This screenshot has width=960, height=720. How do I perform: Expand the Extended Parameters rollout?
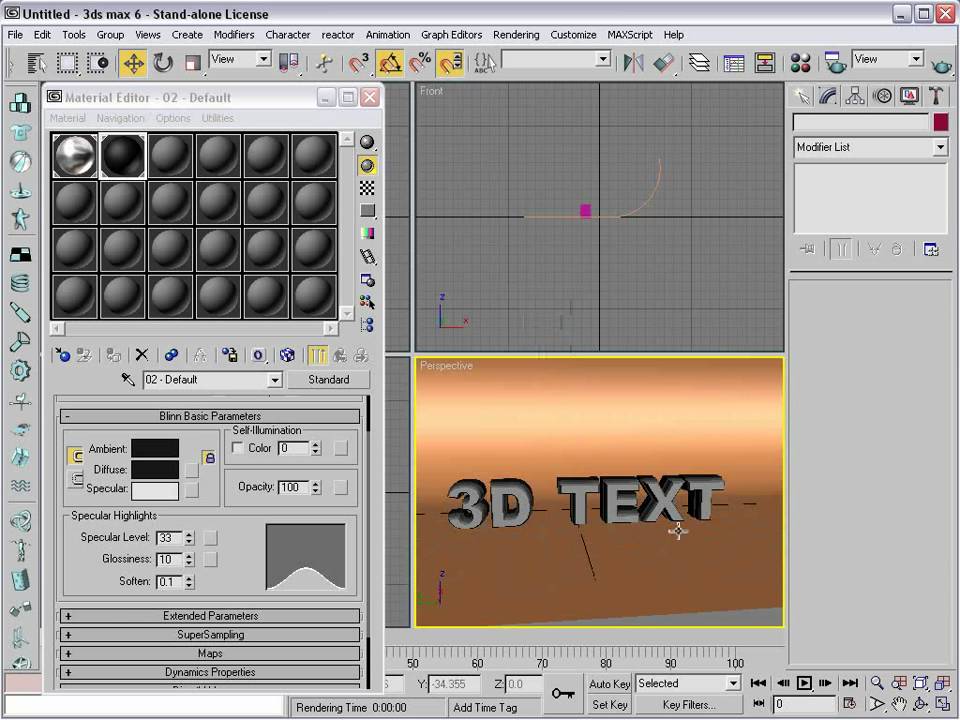click(211, 616)
